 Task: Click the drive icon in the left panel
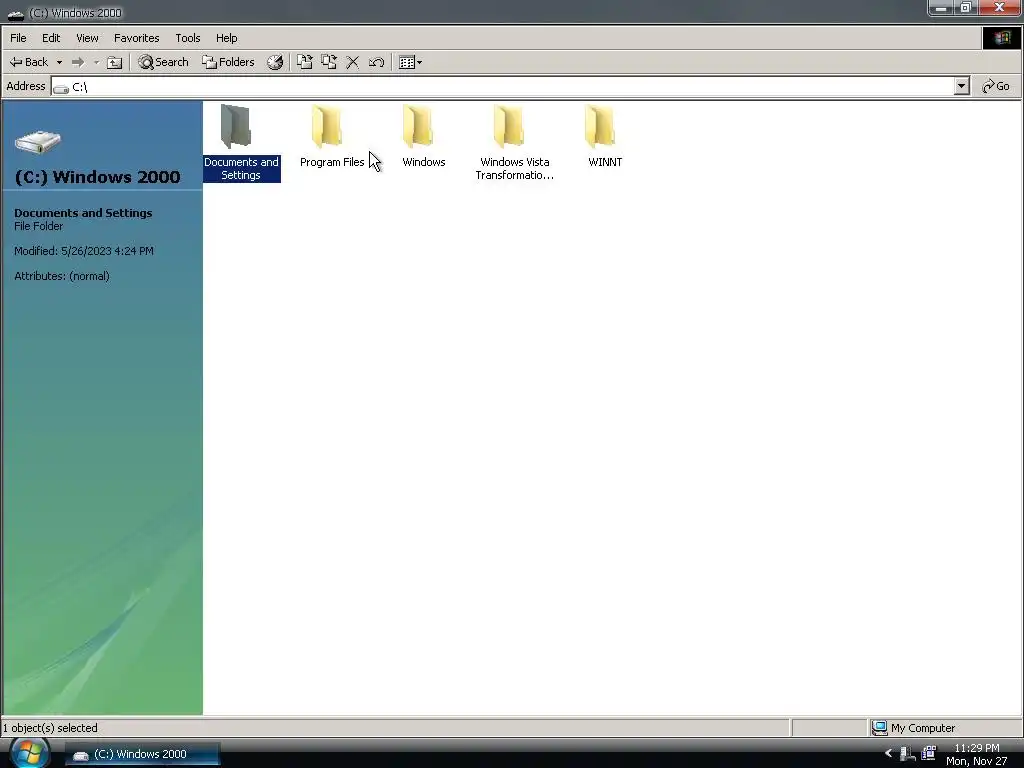click(38, 142)
